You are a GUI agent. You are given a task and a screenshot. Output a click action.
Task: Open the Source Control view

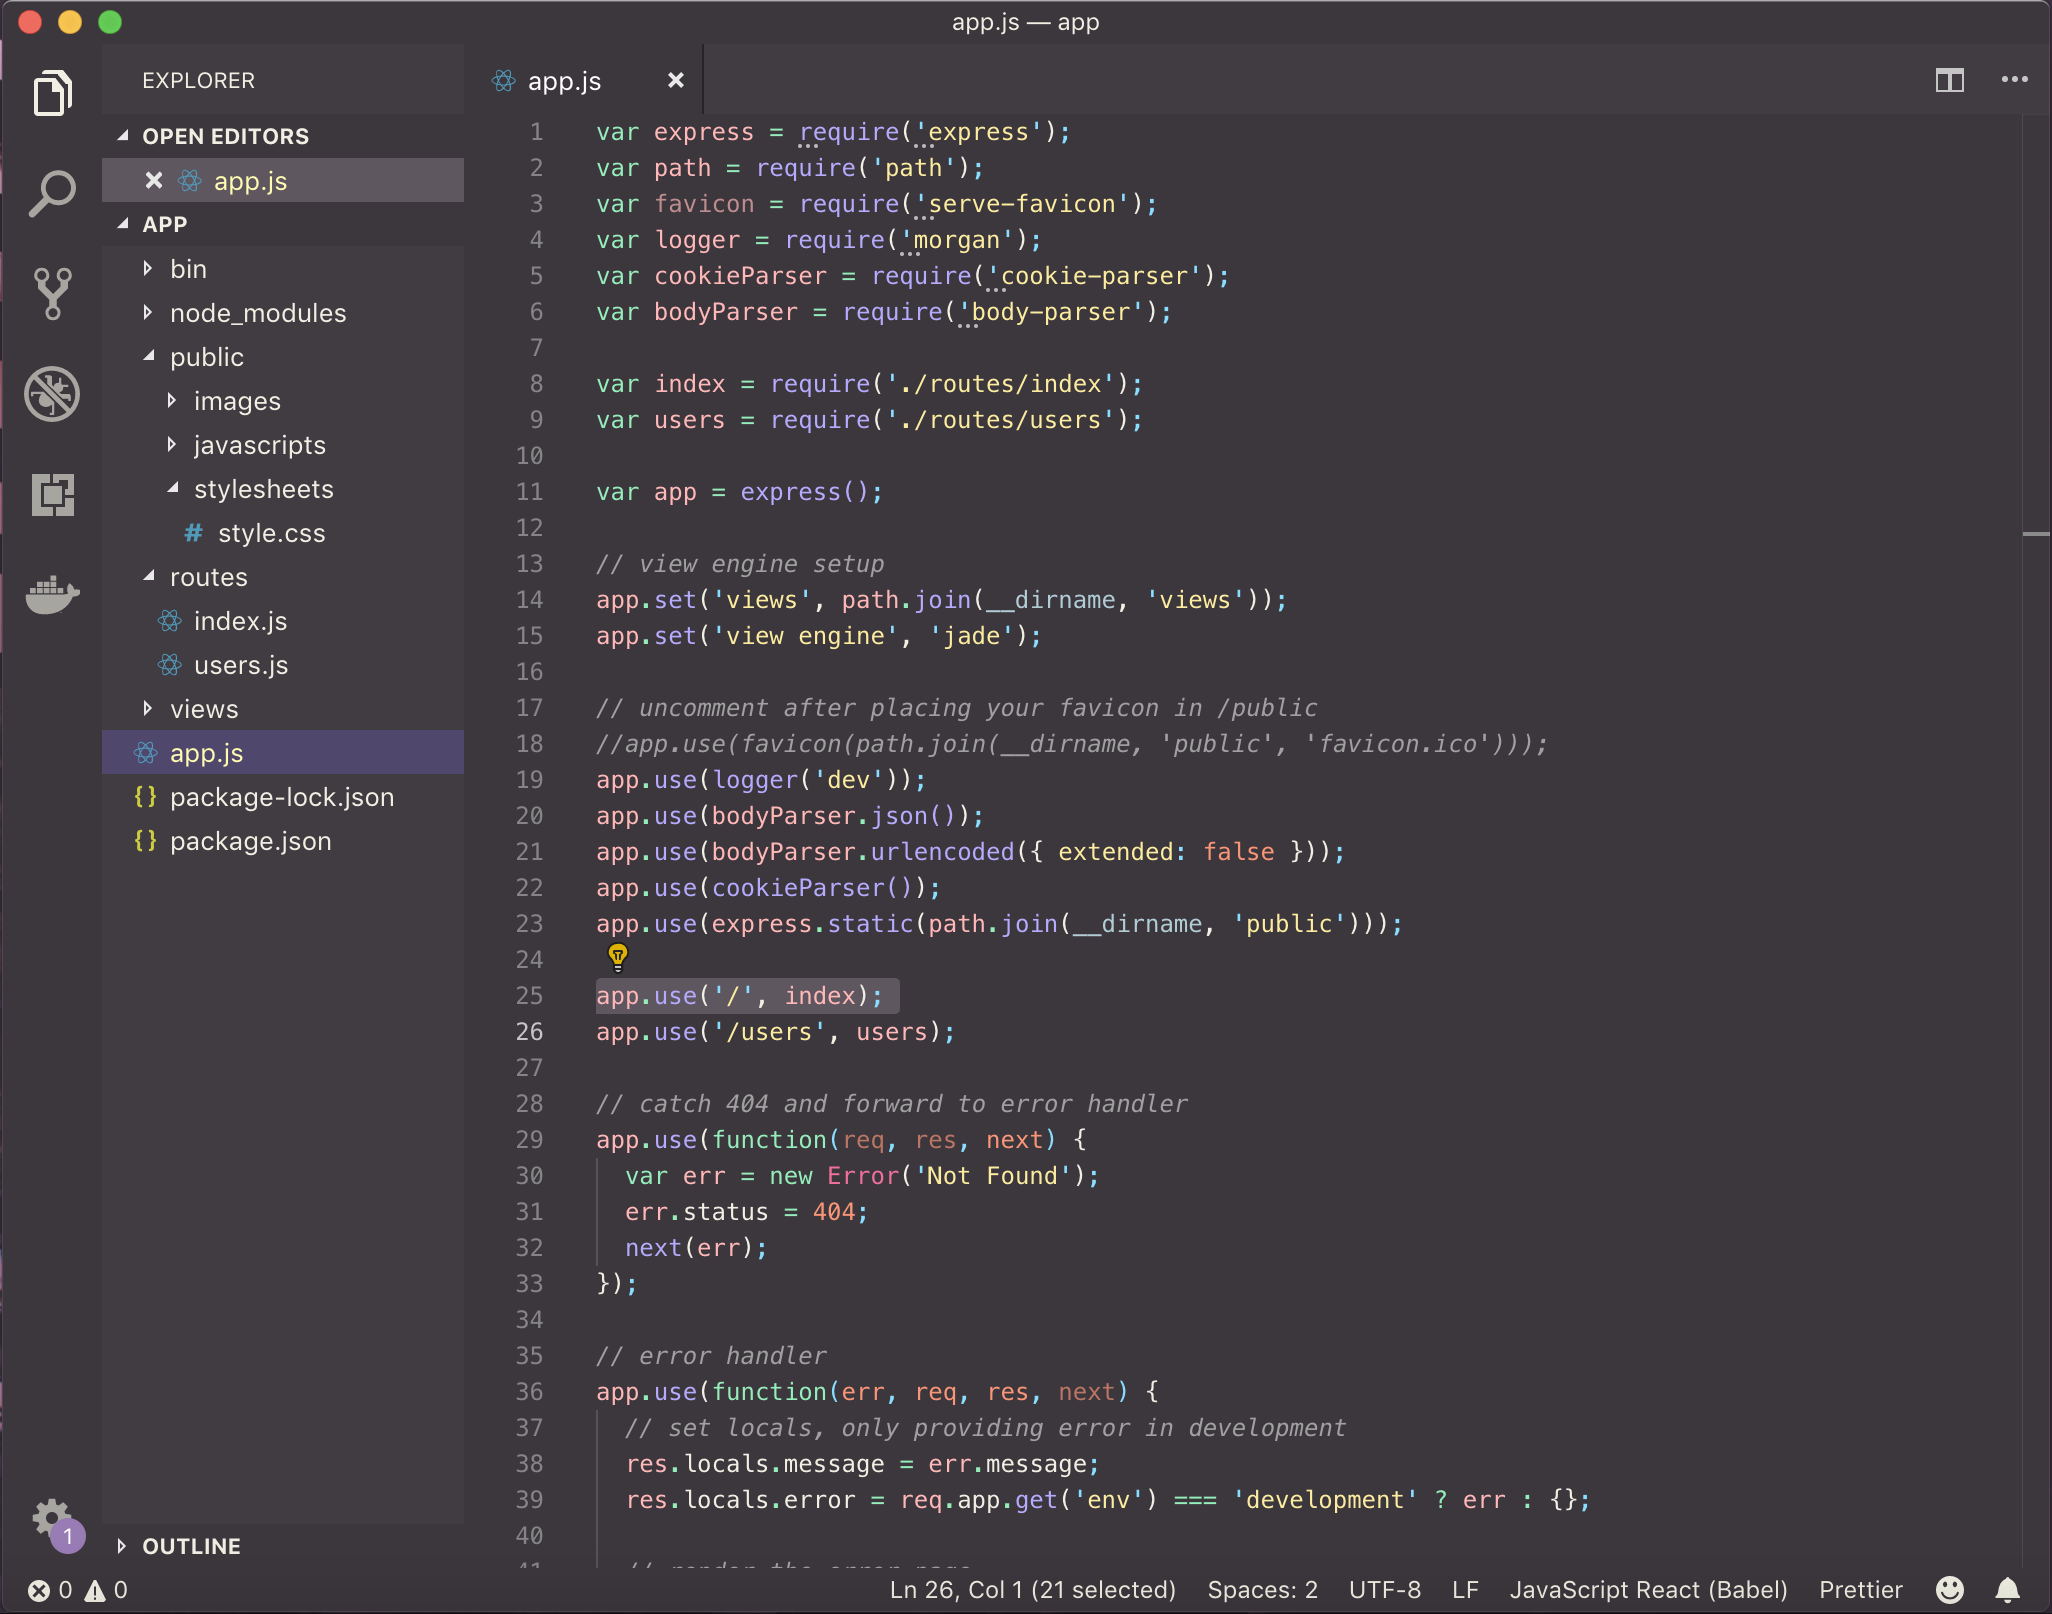(x=52, y=293)
